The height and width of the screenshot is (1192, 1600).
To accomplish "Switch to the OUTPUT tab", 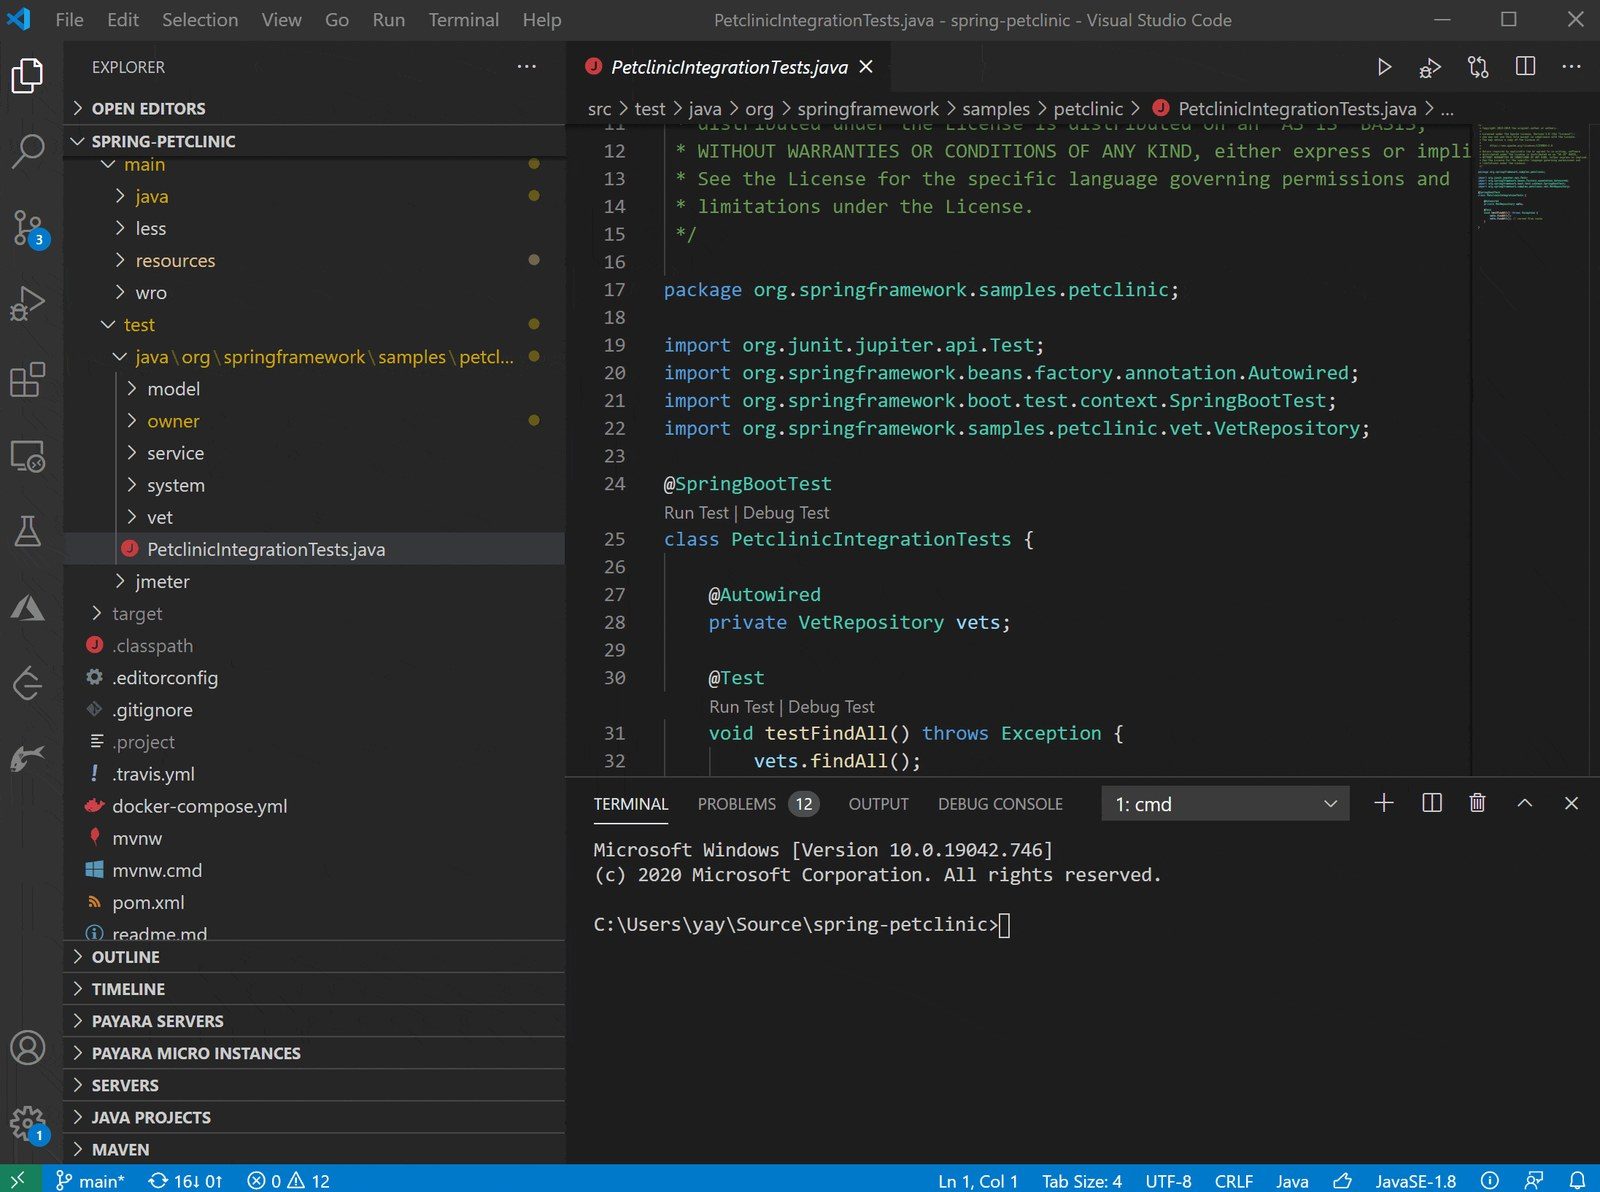I will pos(878,804).
